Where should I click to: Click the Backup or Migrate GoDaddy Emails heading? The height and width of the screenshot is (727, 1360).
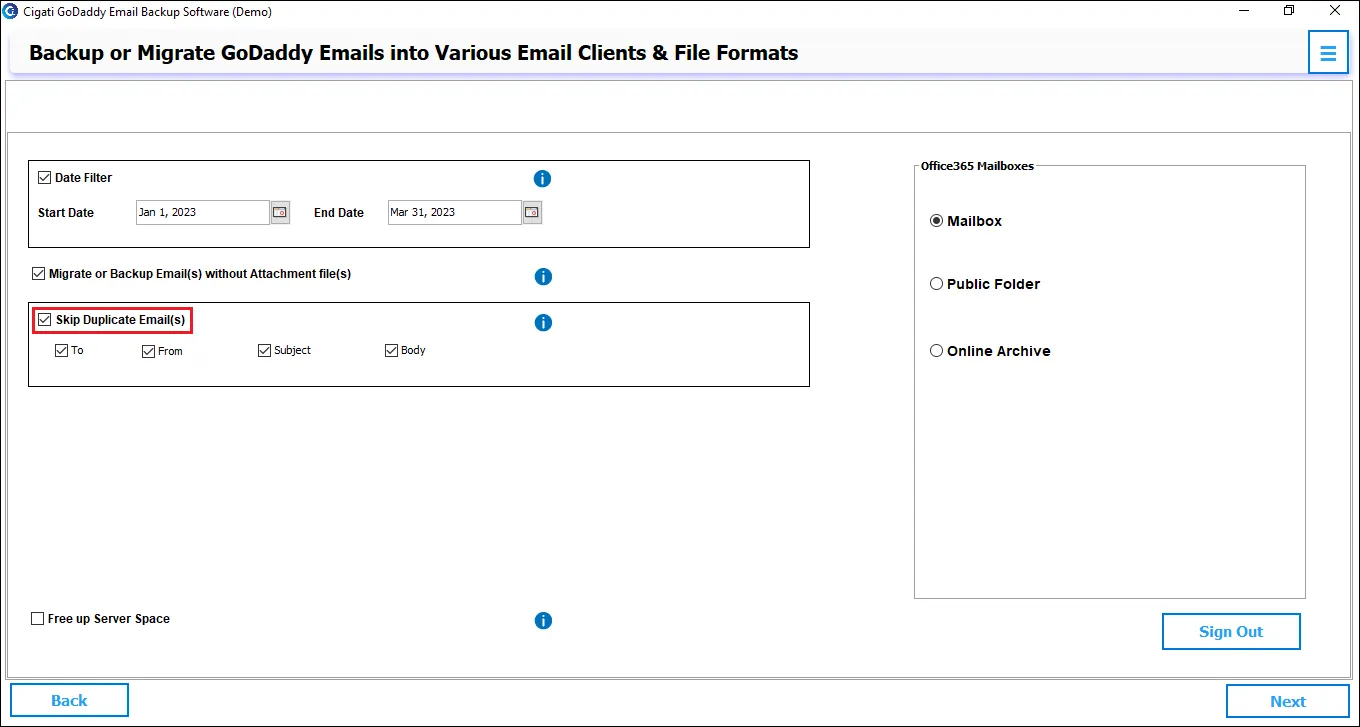[x=414, y=53]
